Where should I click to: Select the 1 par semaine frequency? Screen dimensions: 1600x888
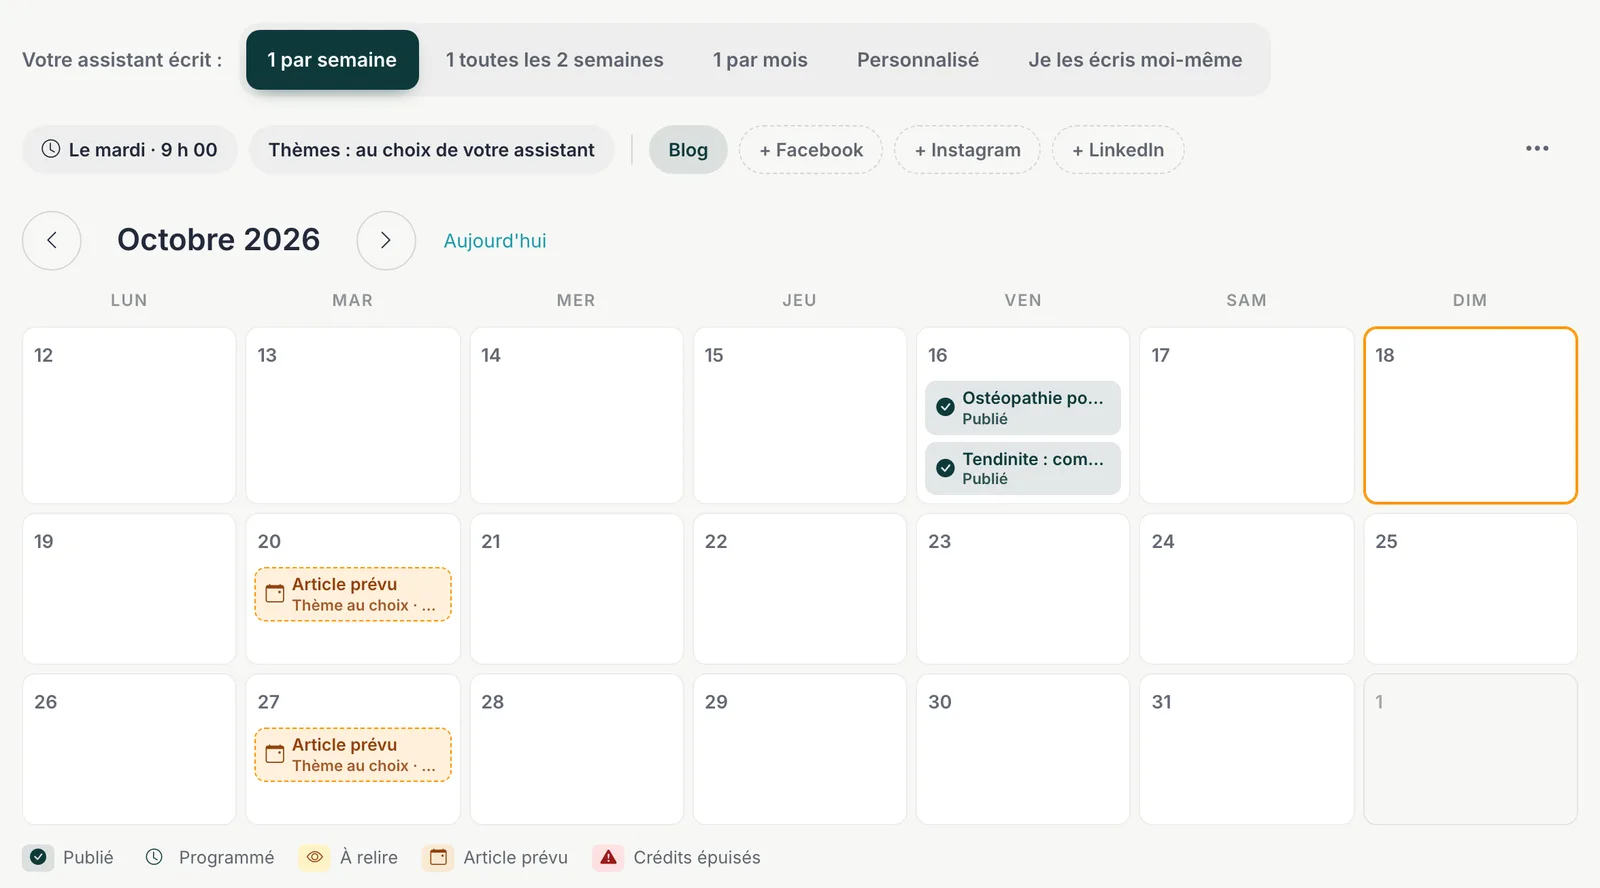(332, 60)
